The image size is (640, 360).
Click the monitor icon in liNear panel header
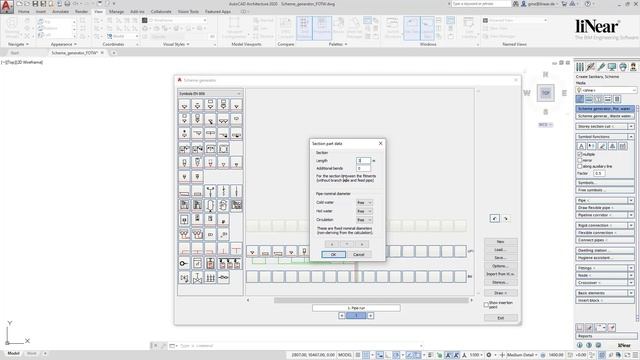pyautogui.click(x=612, y=67)
